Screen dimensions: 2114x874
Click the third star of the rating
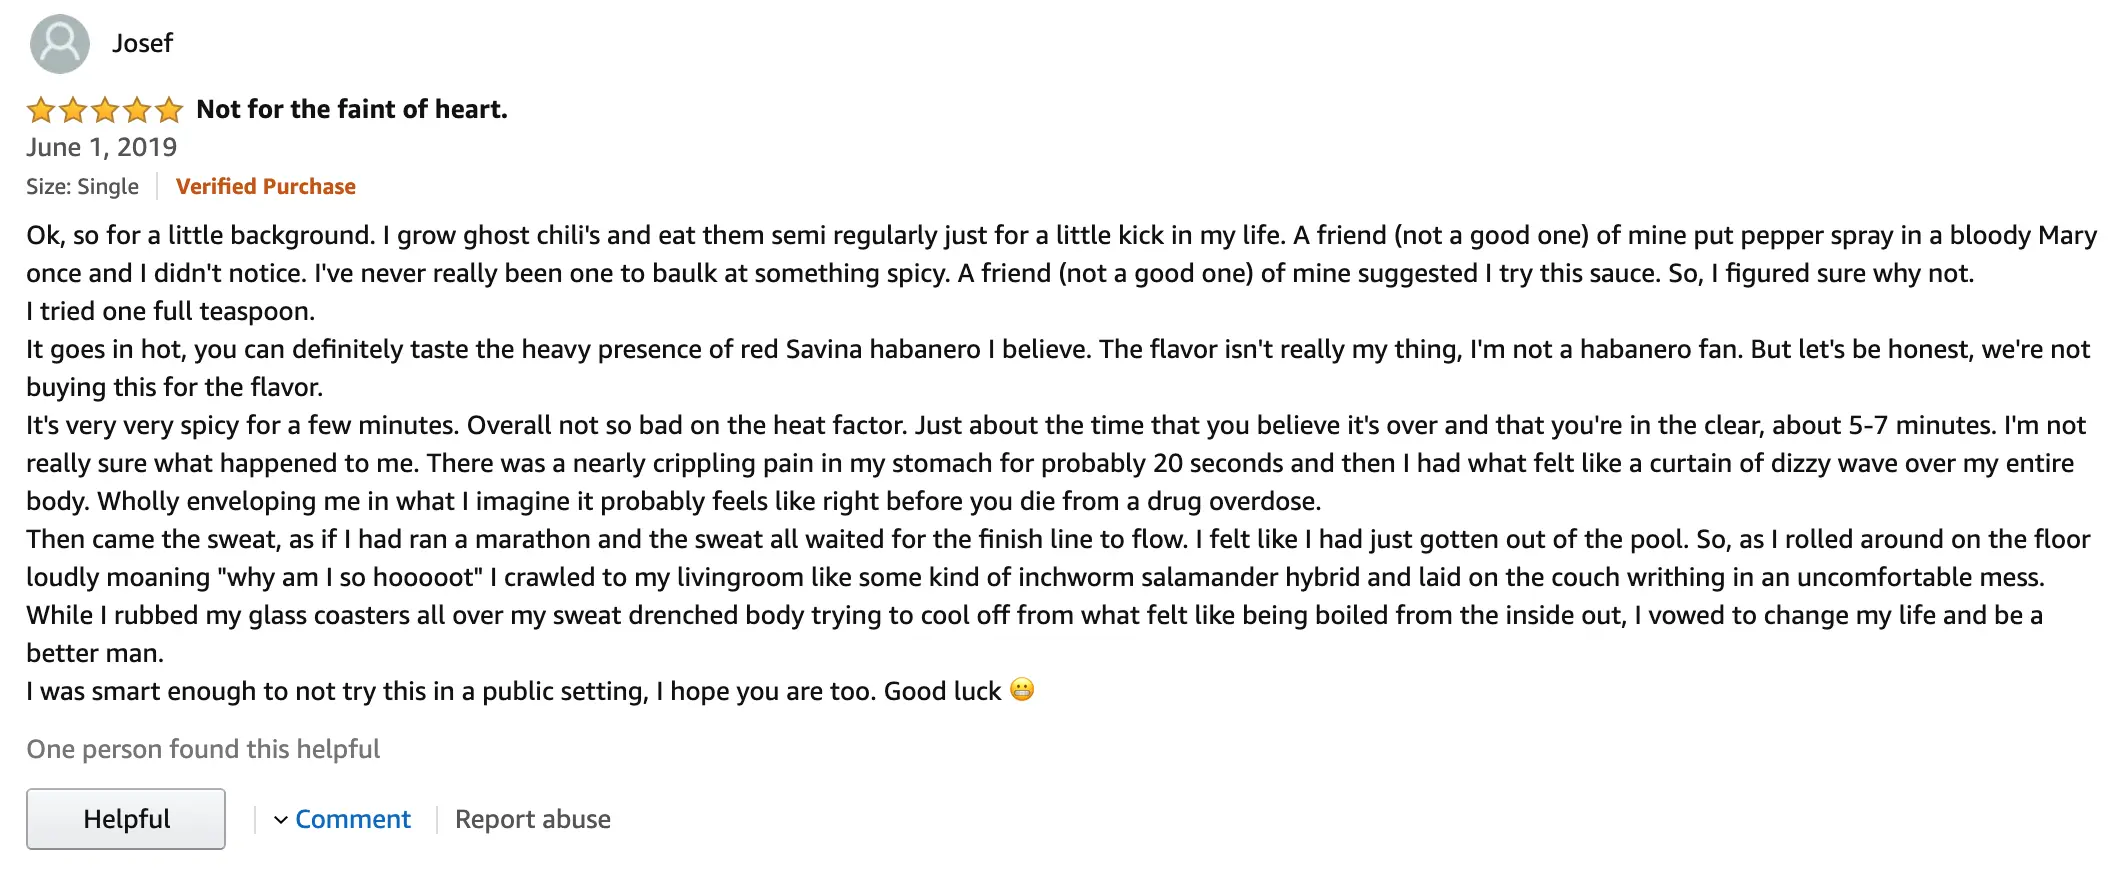pyautogui.click(x=105, y=109)
